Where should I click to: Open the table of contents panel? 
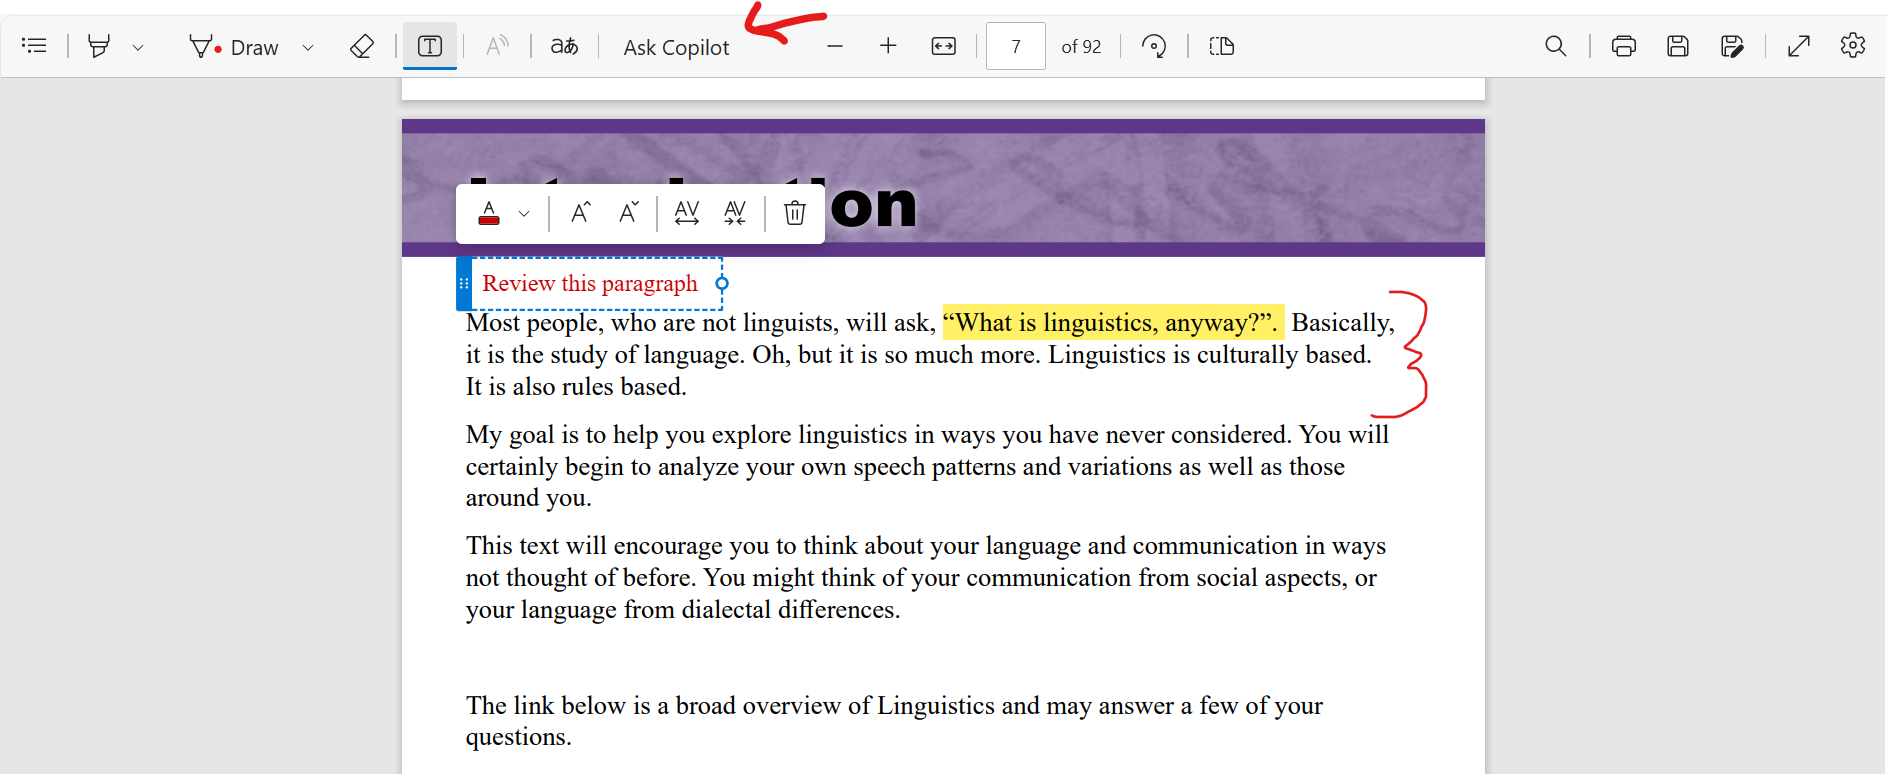pyautogui.click(x=34, y=46)
